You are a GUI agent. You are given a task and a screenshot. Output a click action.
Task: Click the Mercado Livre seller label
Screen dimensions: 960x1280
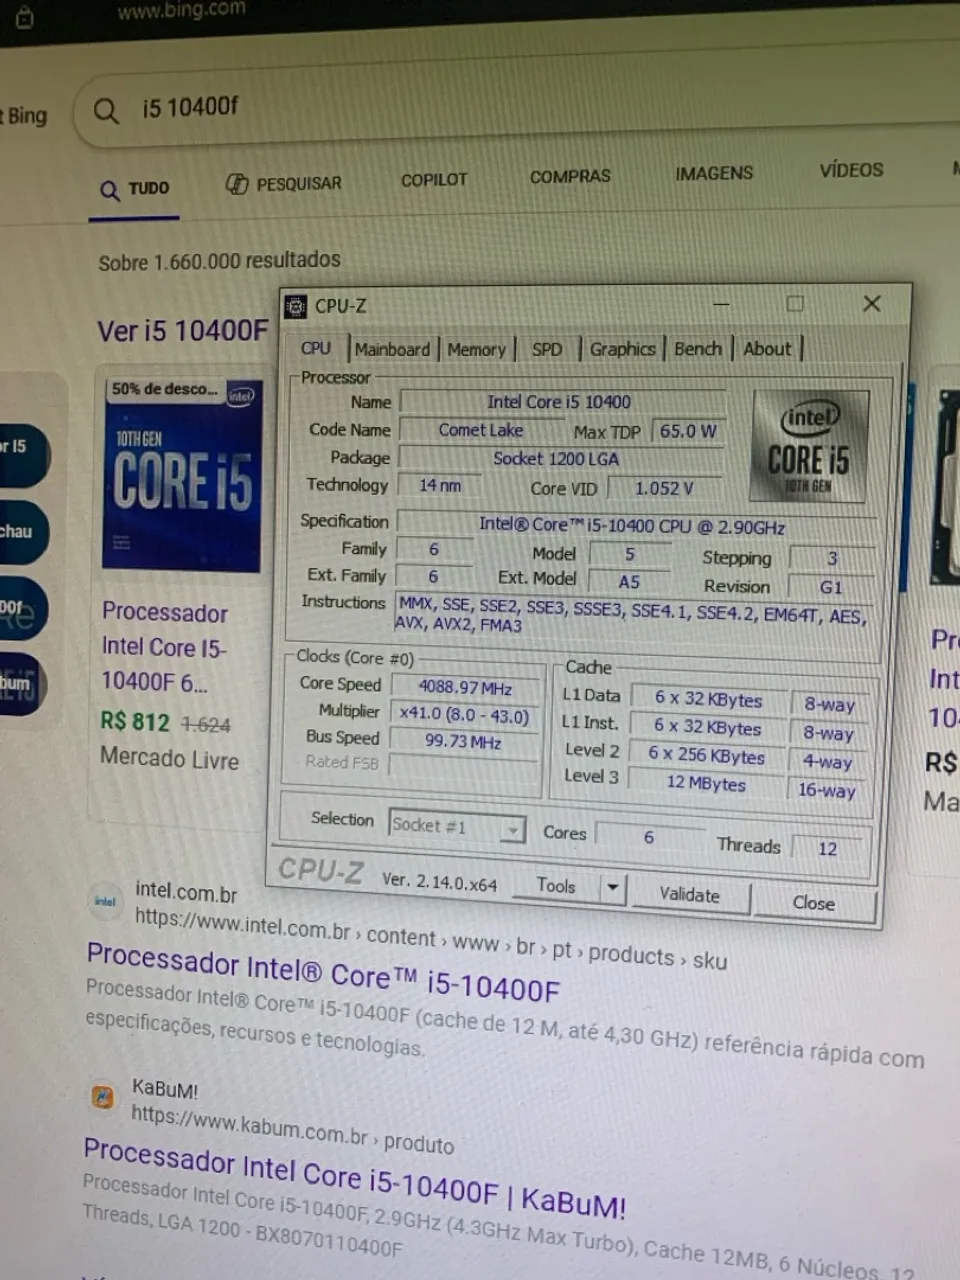(x=170, y=759)
